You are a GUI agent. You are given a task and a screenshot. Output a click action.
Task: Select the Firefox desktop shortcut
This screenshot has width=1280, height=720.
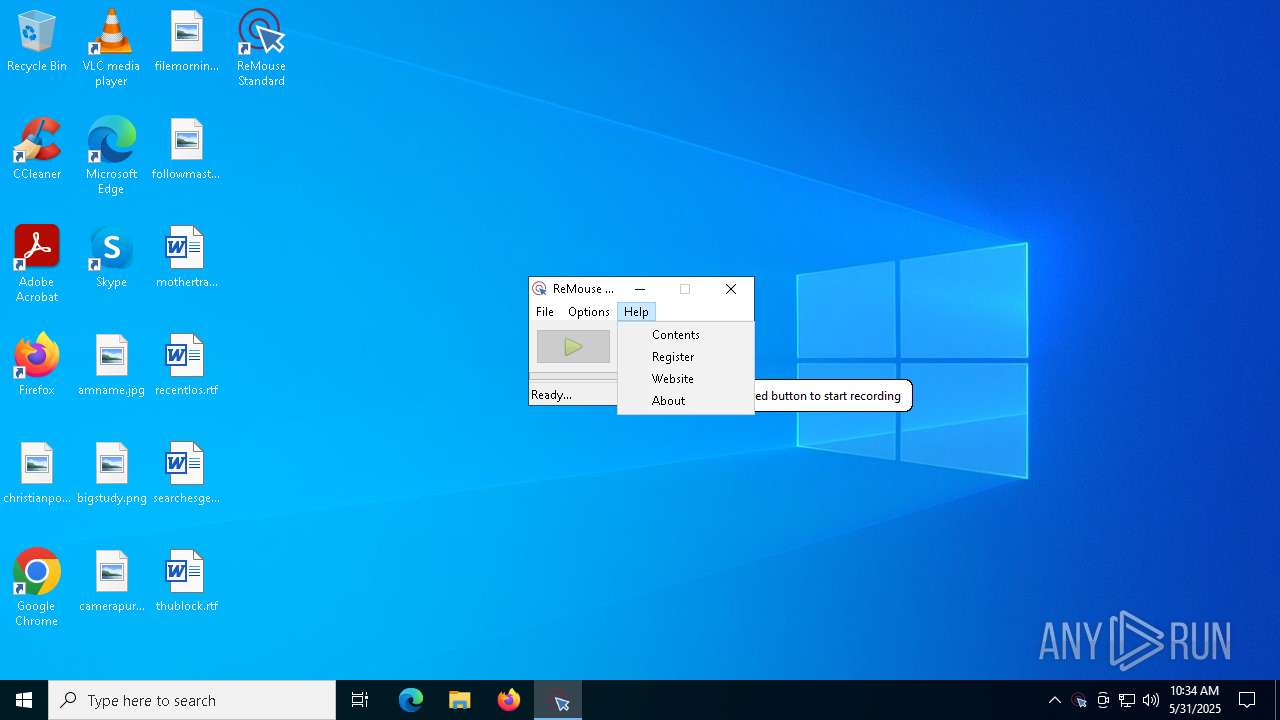(x=37, y=366)
